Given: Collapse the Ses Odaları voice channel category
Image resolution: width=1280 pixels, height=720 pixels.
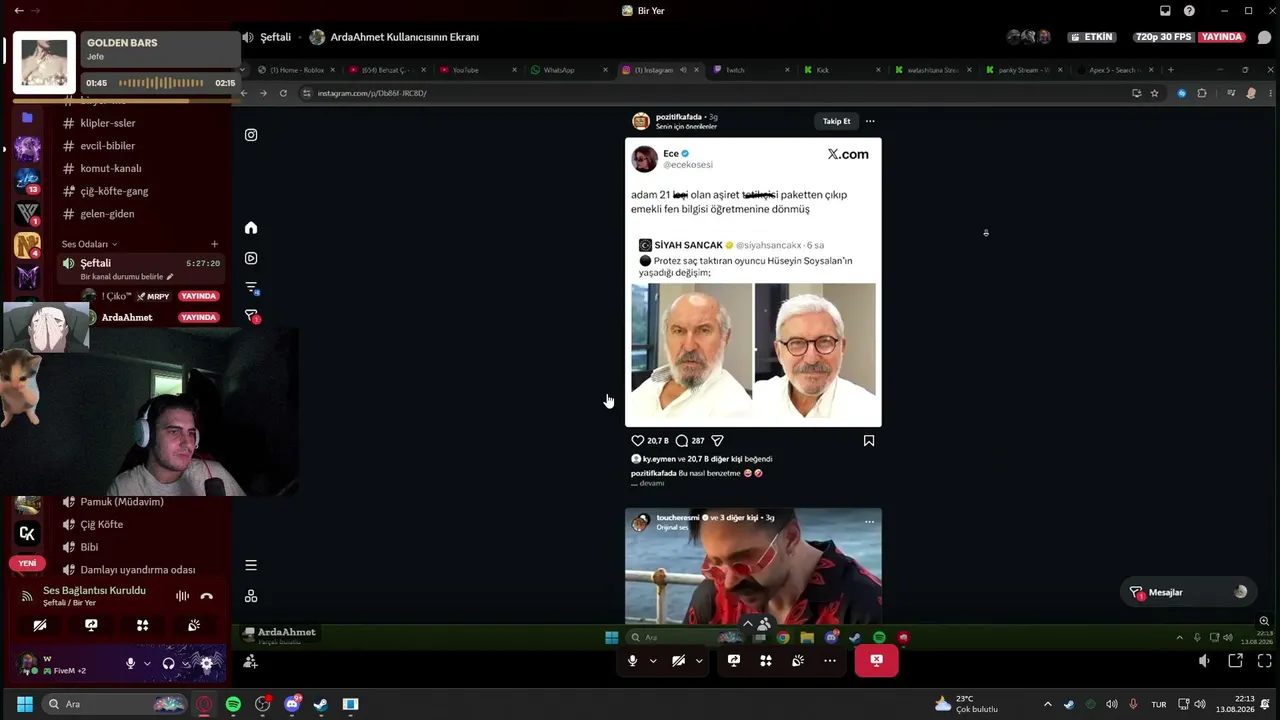Looking at the screenshot, I should 90,244.
